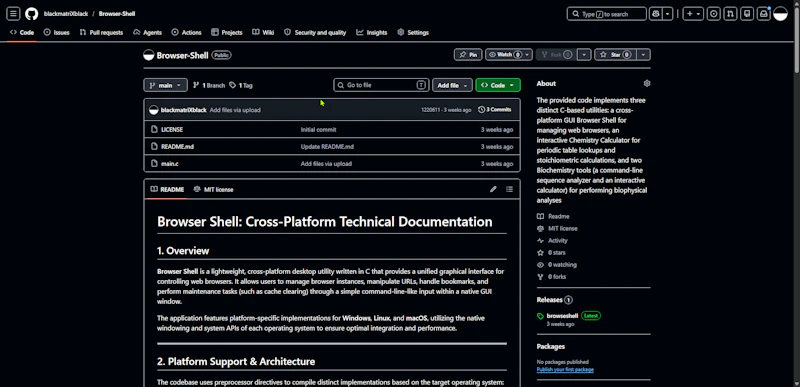Open Copilot chat icon
The height and width of the screenshot is (387, 800).
(x=656, y=14)
